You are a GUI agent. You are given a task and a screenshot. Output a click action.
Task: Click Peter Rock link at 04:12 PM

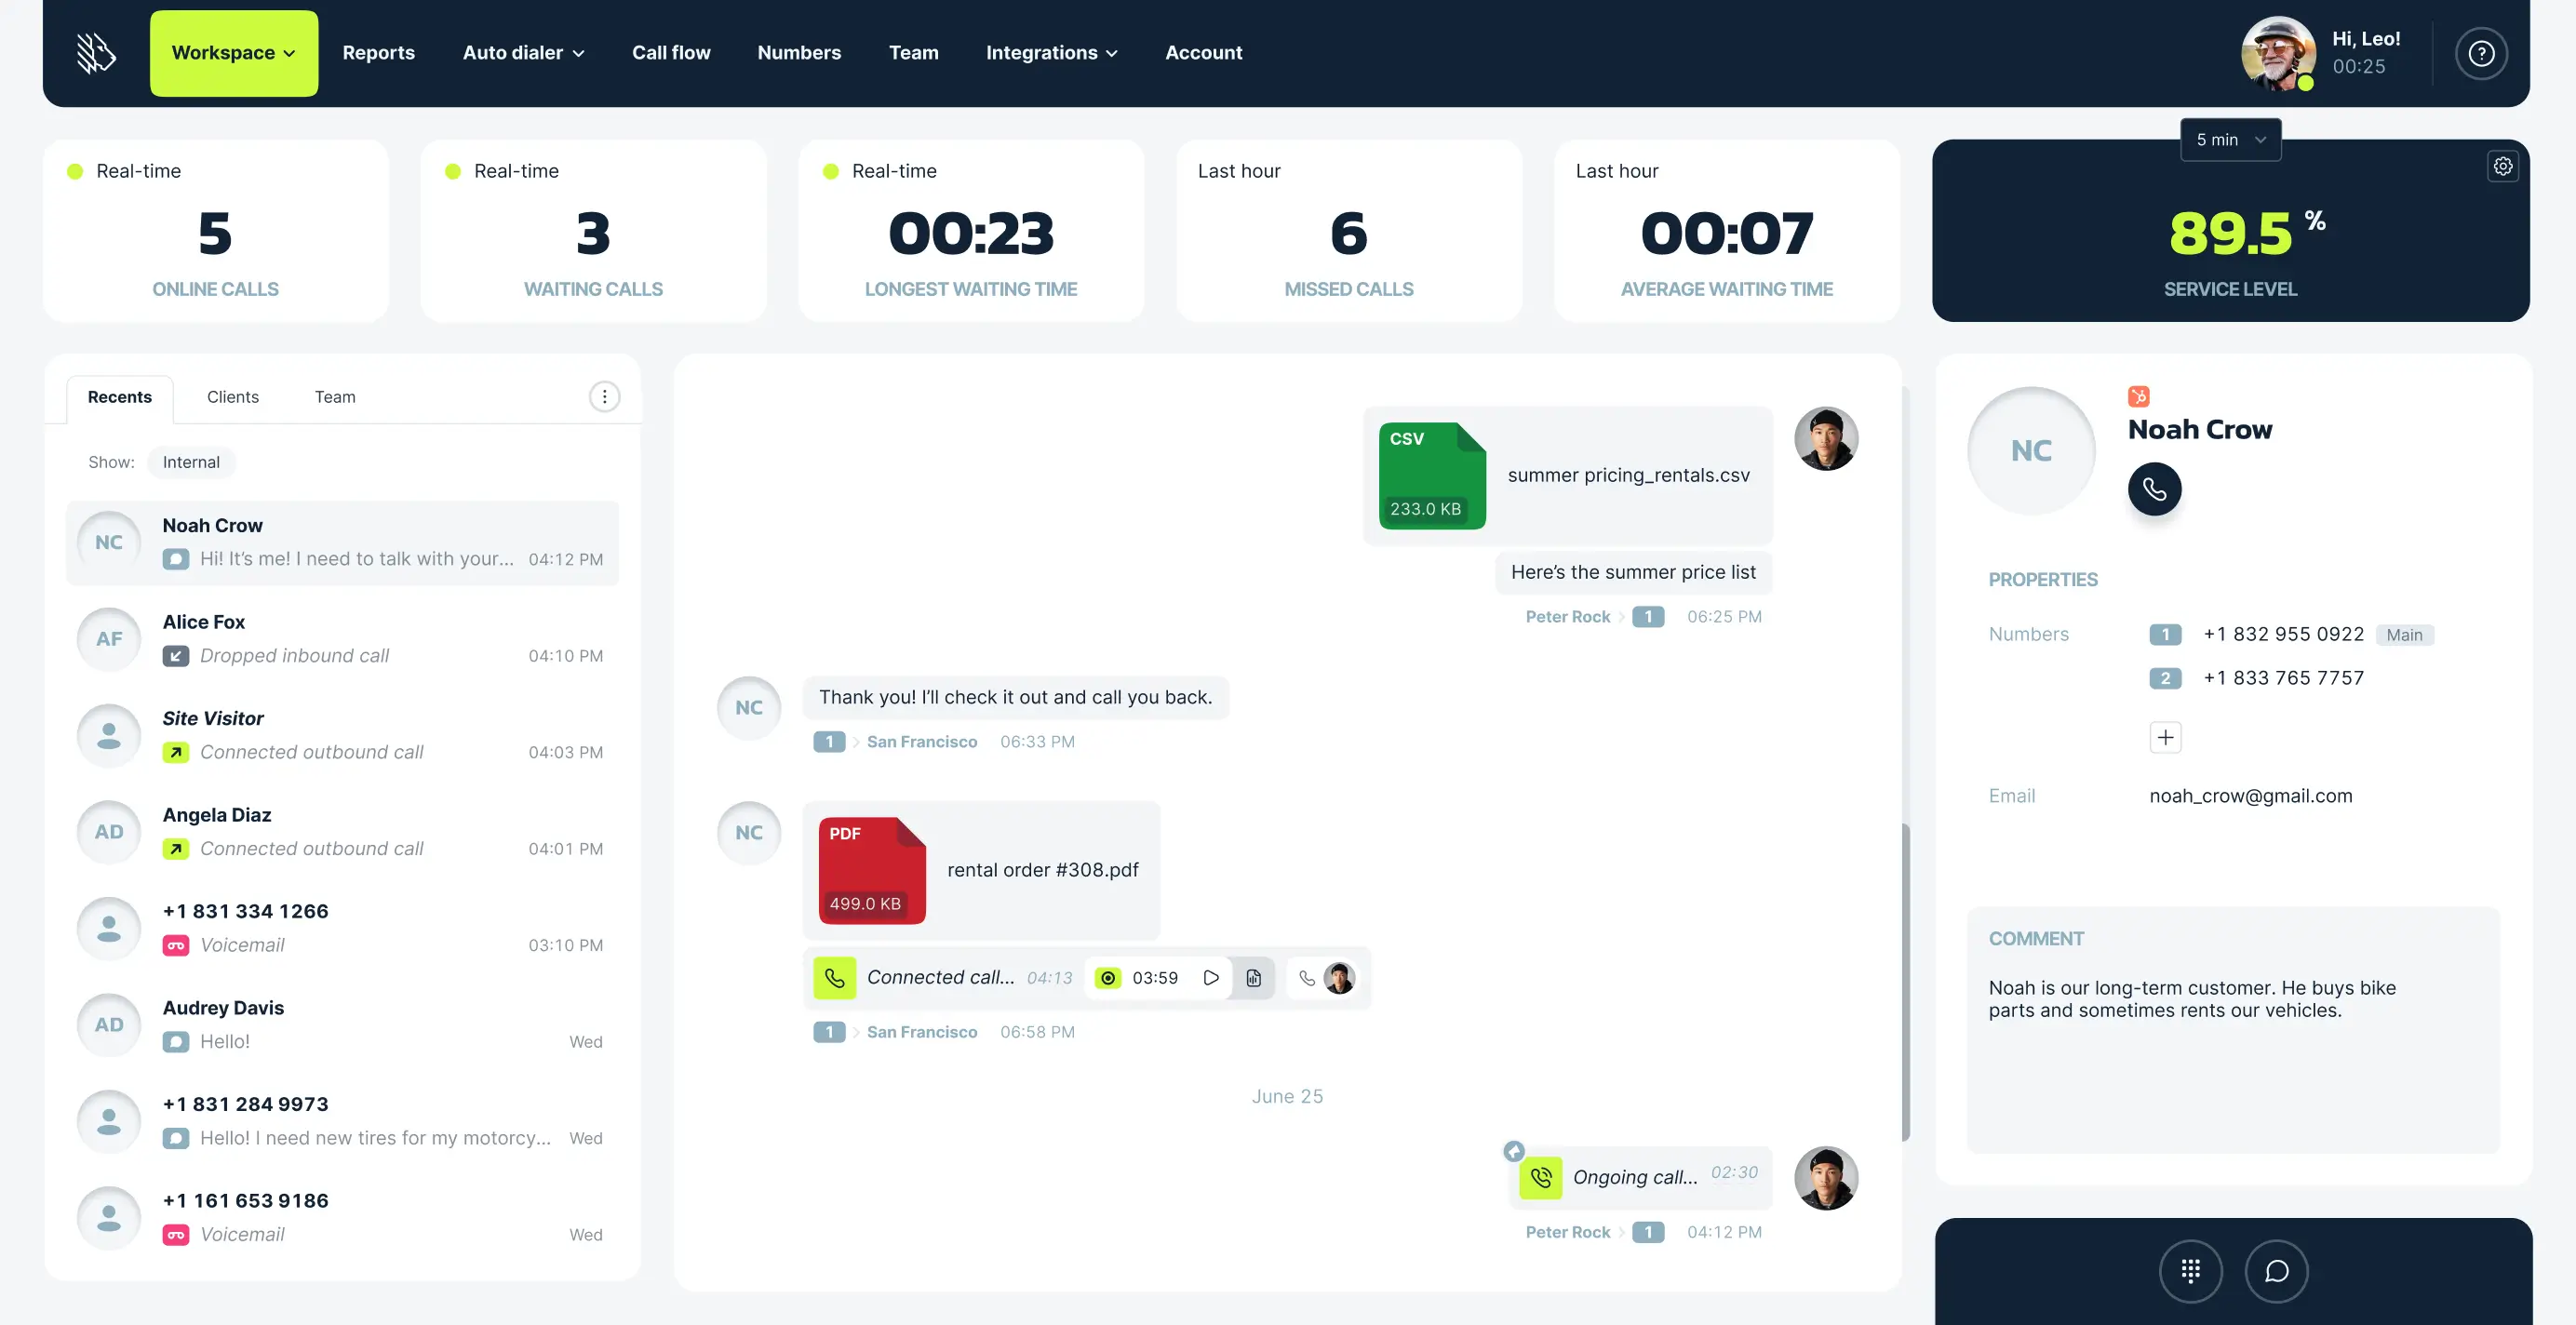(1567, 1233)
